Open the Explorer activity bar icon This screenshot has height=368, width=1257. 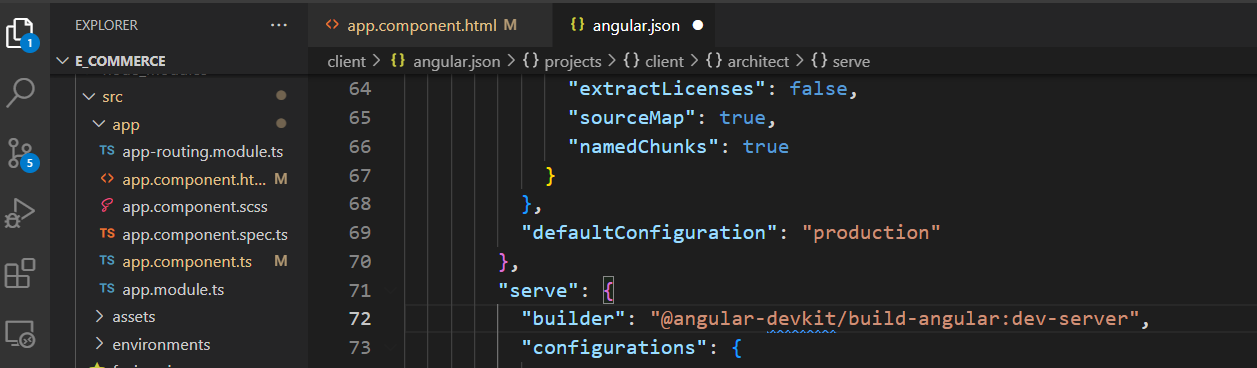21,33
